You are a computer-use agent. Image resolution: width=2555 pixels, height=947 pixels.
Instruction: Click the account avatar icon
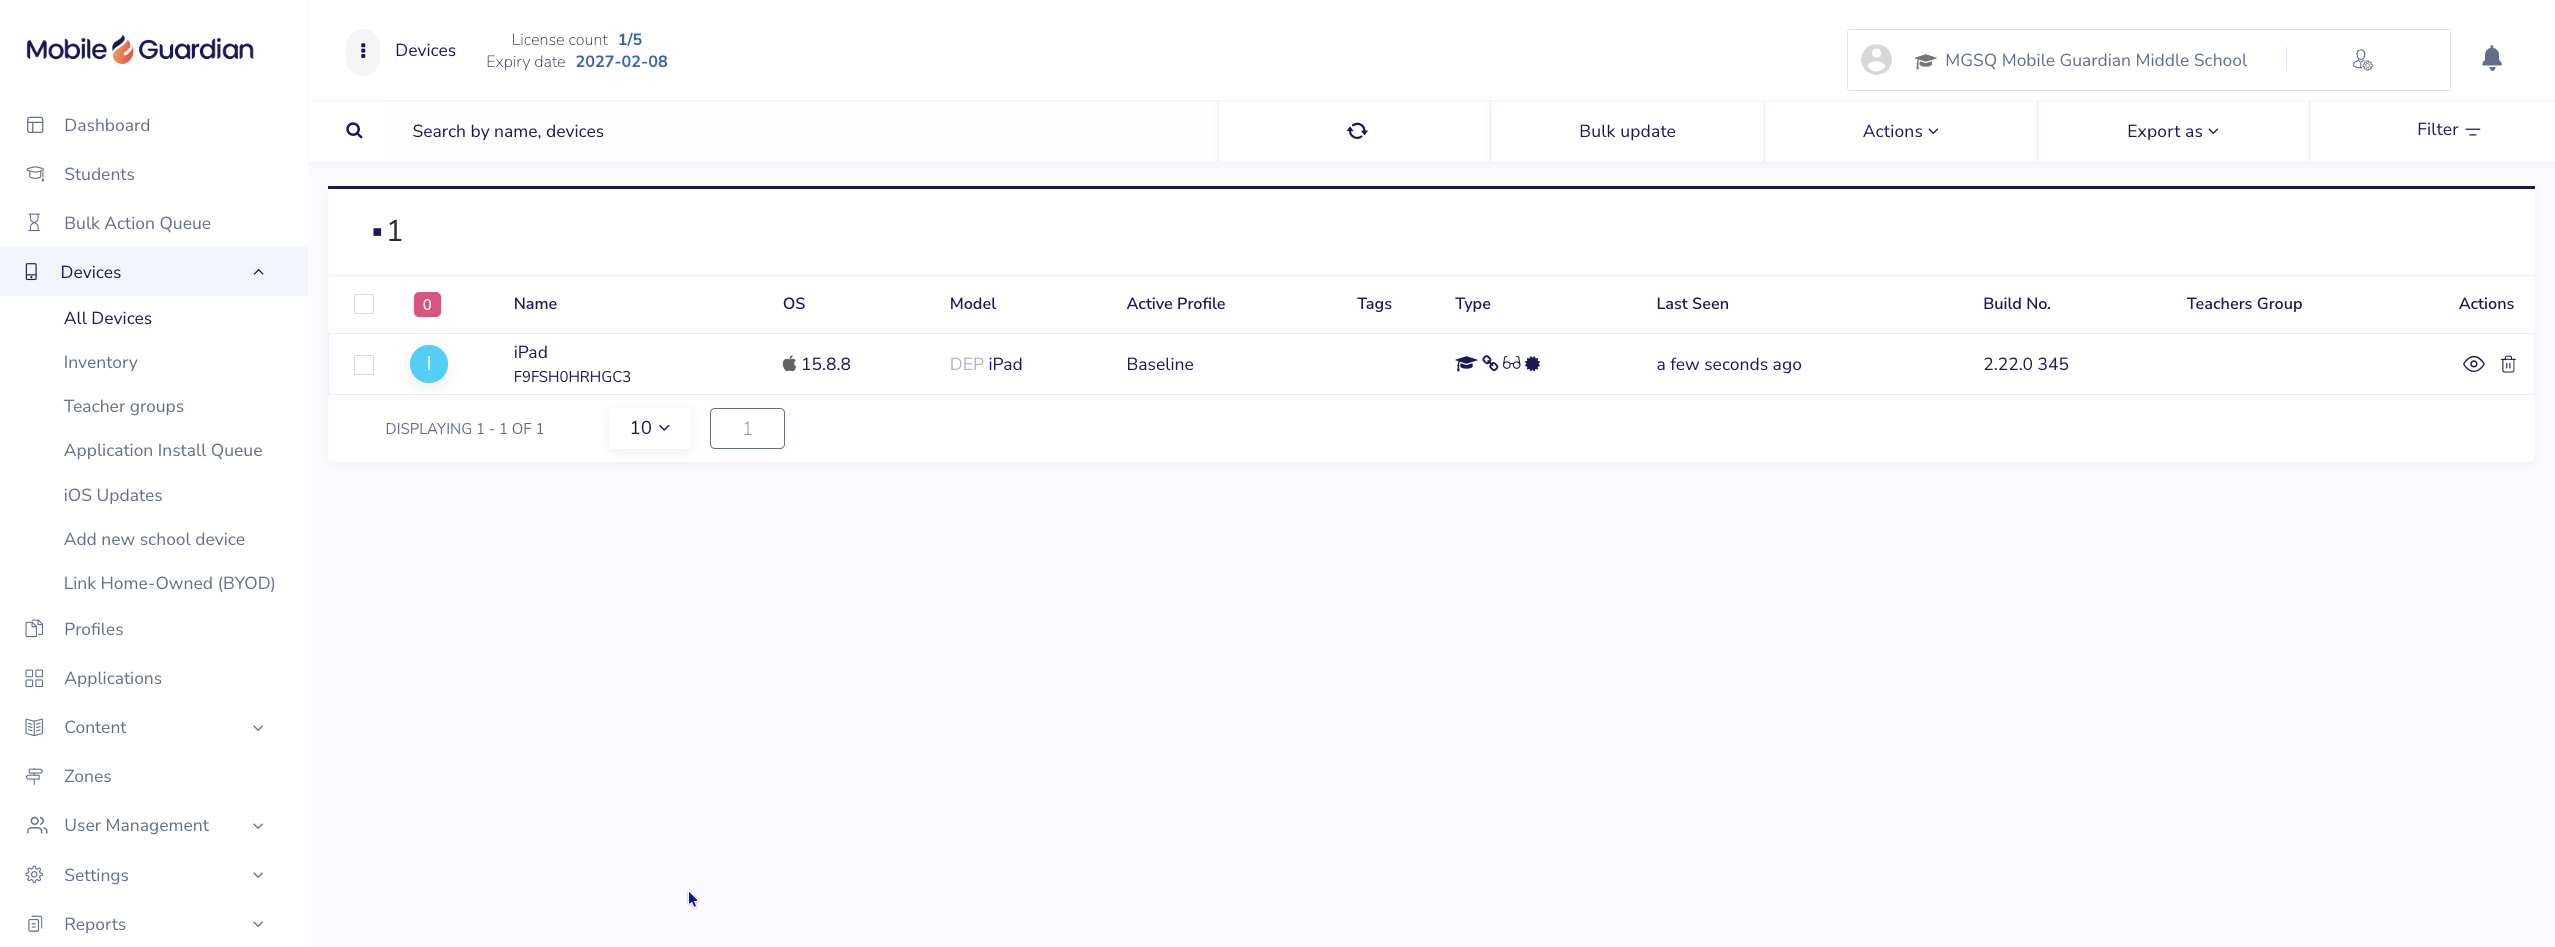coord(1876,60)
